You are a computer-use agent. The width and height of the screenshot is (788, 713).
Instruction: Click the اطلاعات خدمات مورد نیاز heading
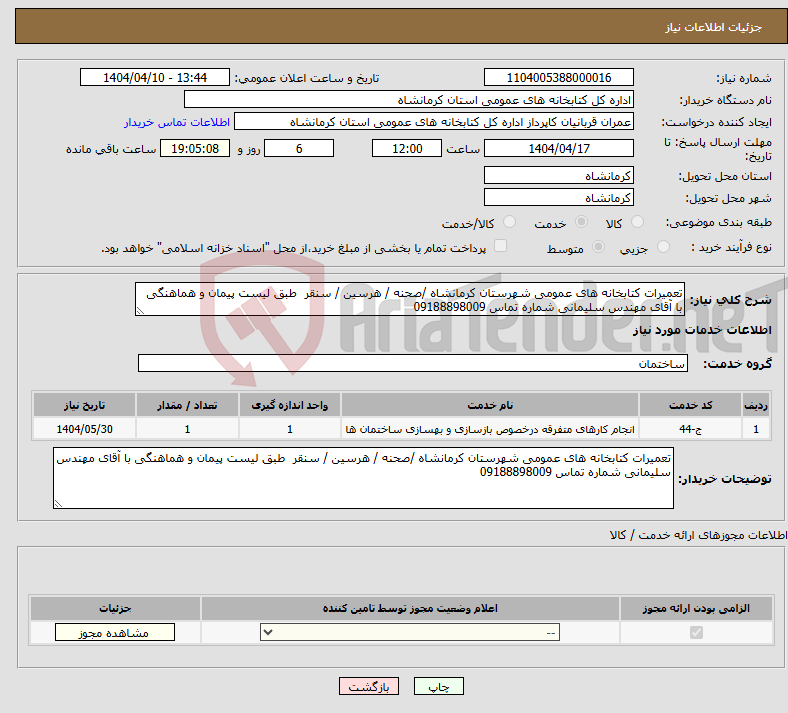pyautogui.click(x=702, y=330)
